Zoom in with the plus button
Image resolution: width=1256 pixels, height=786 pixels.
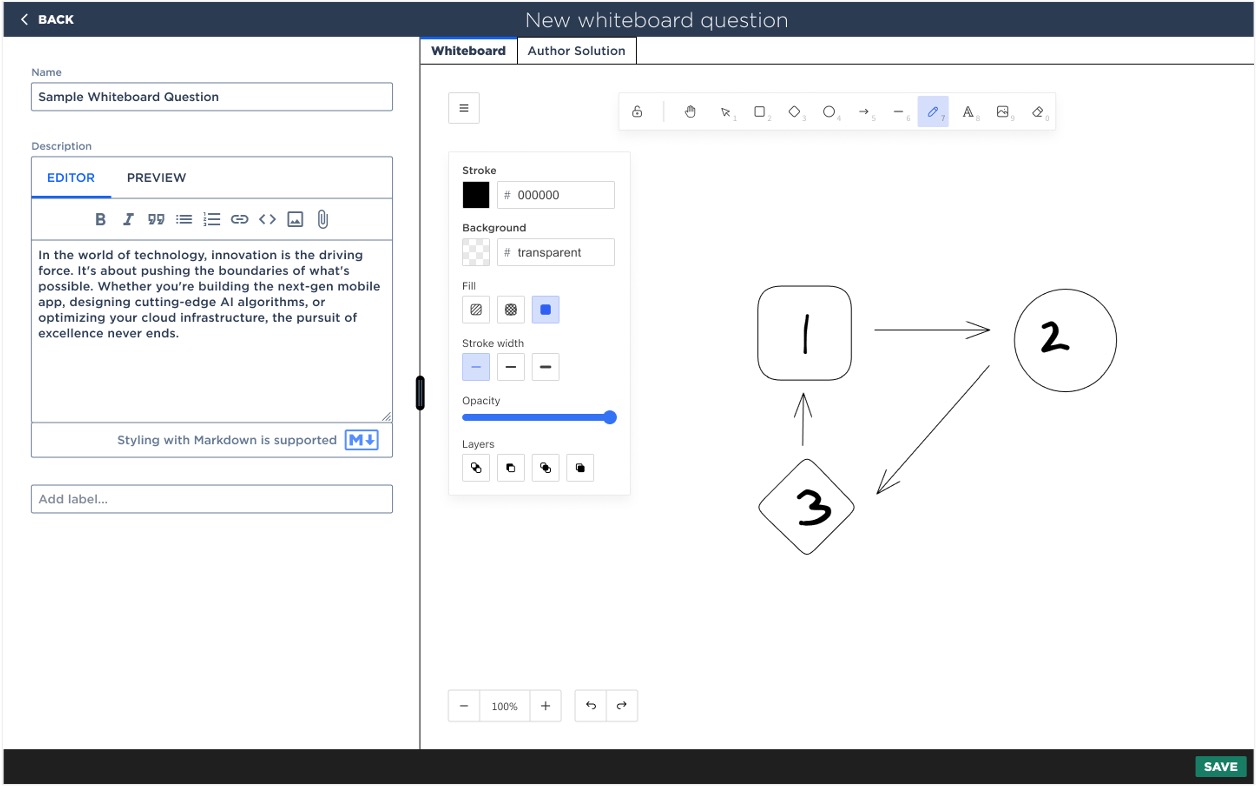(x=545, y=706)
